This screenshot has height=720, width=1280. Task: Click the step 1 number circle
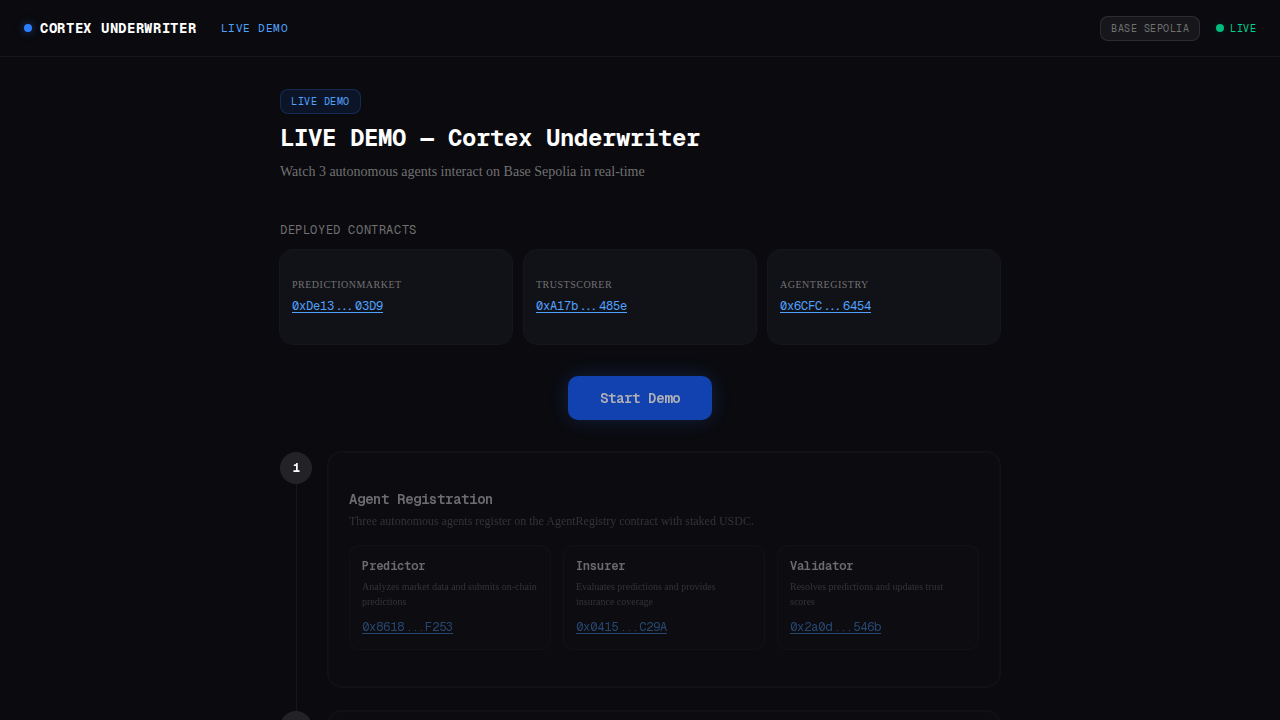coord(296,468)
